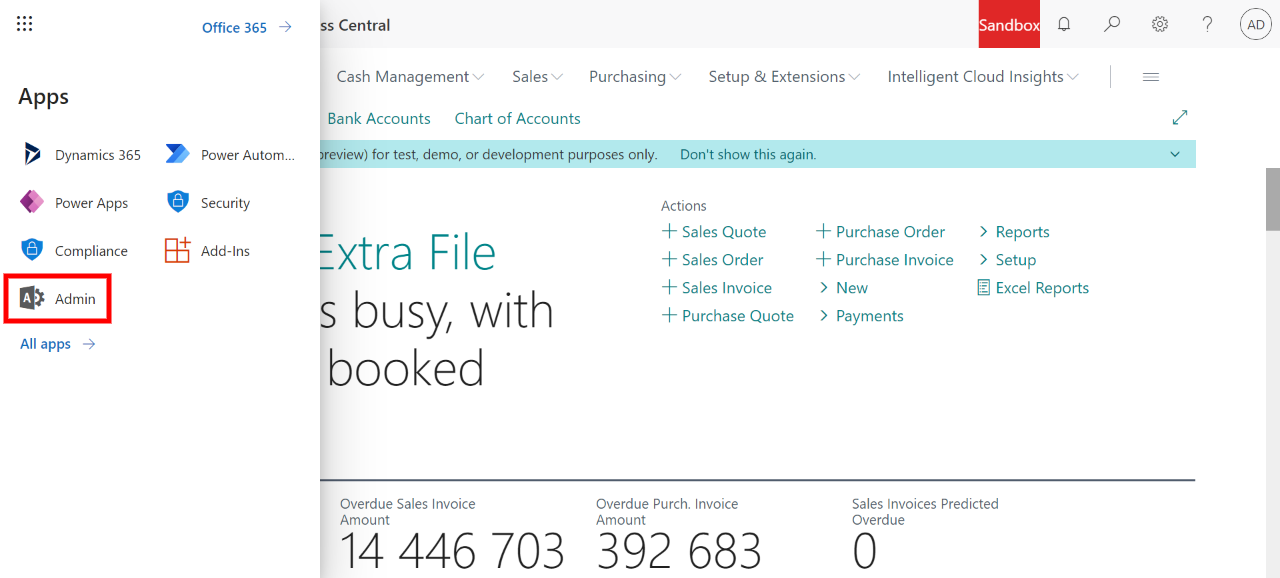
Task: Go to Chart of Accounts
Action: 518,118
